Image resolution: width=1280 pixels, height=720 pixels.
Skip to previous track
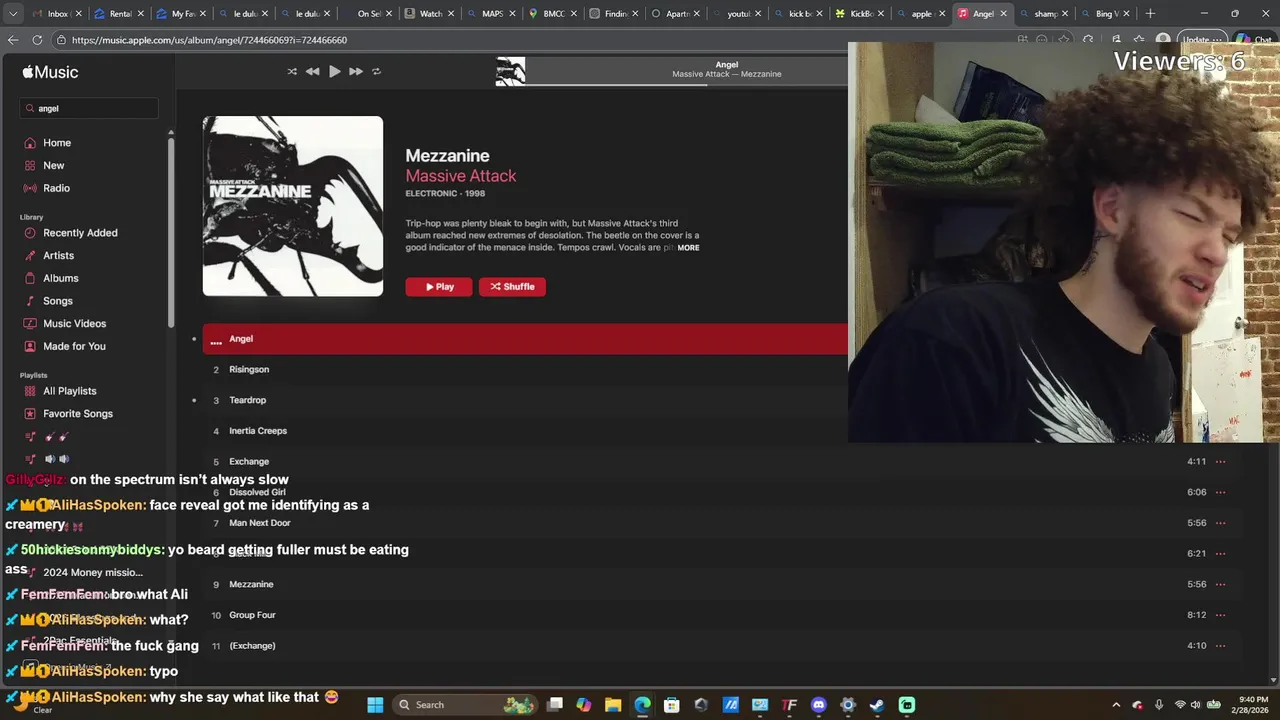[x=313, y=71]
